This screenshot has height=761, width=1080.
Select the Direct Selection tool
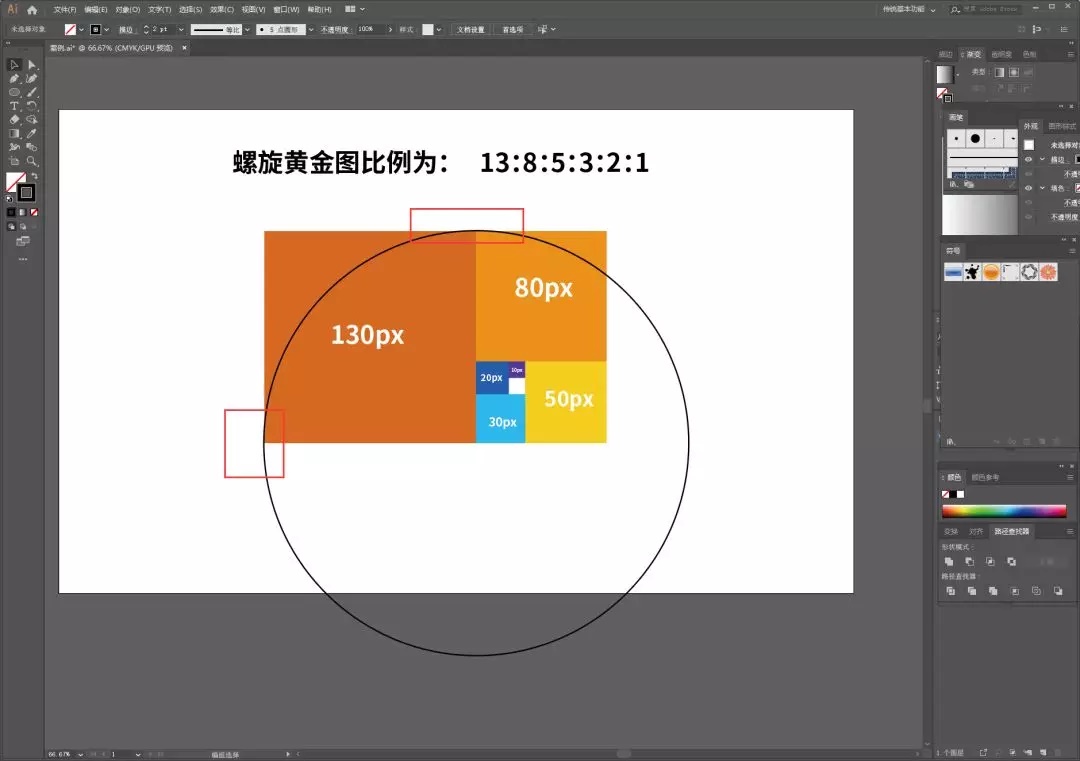(32, 65)
